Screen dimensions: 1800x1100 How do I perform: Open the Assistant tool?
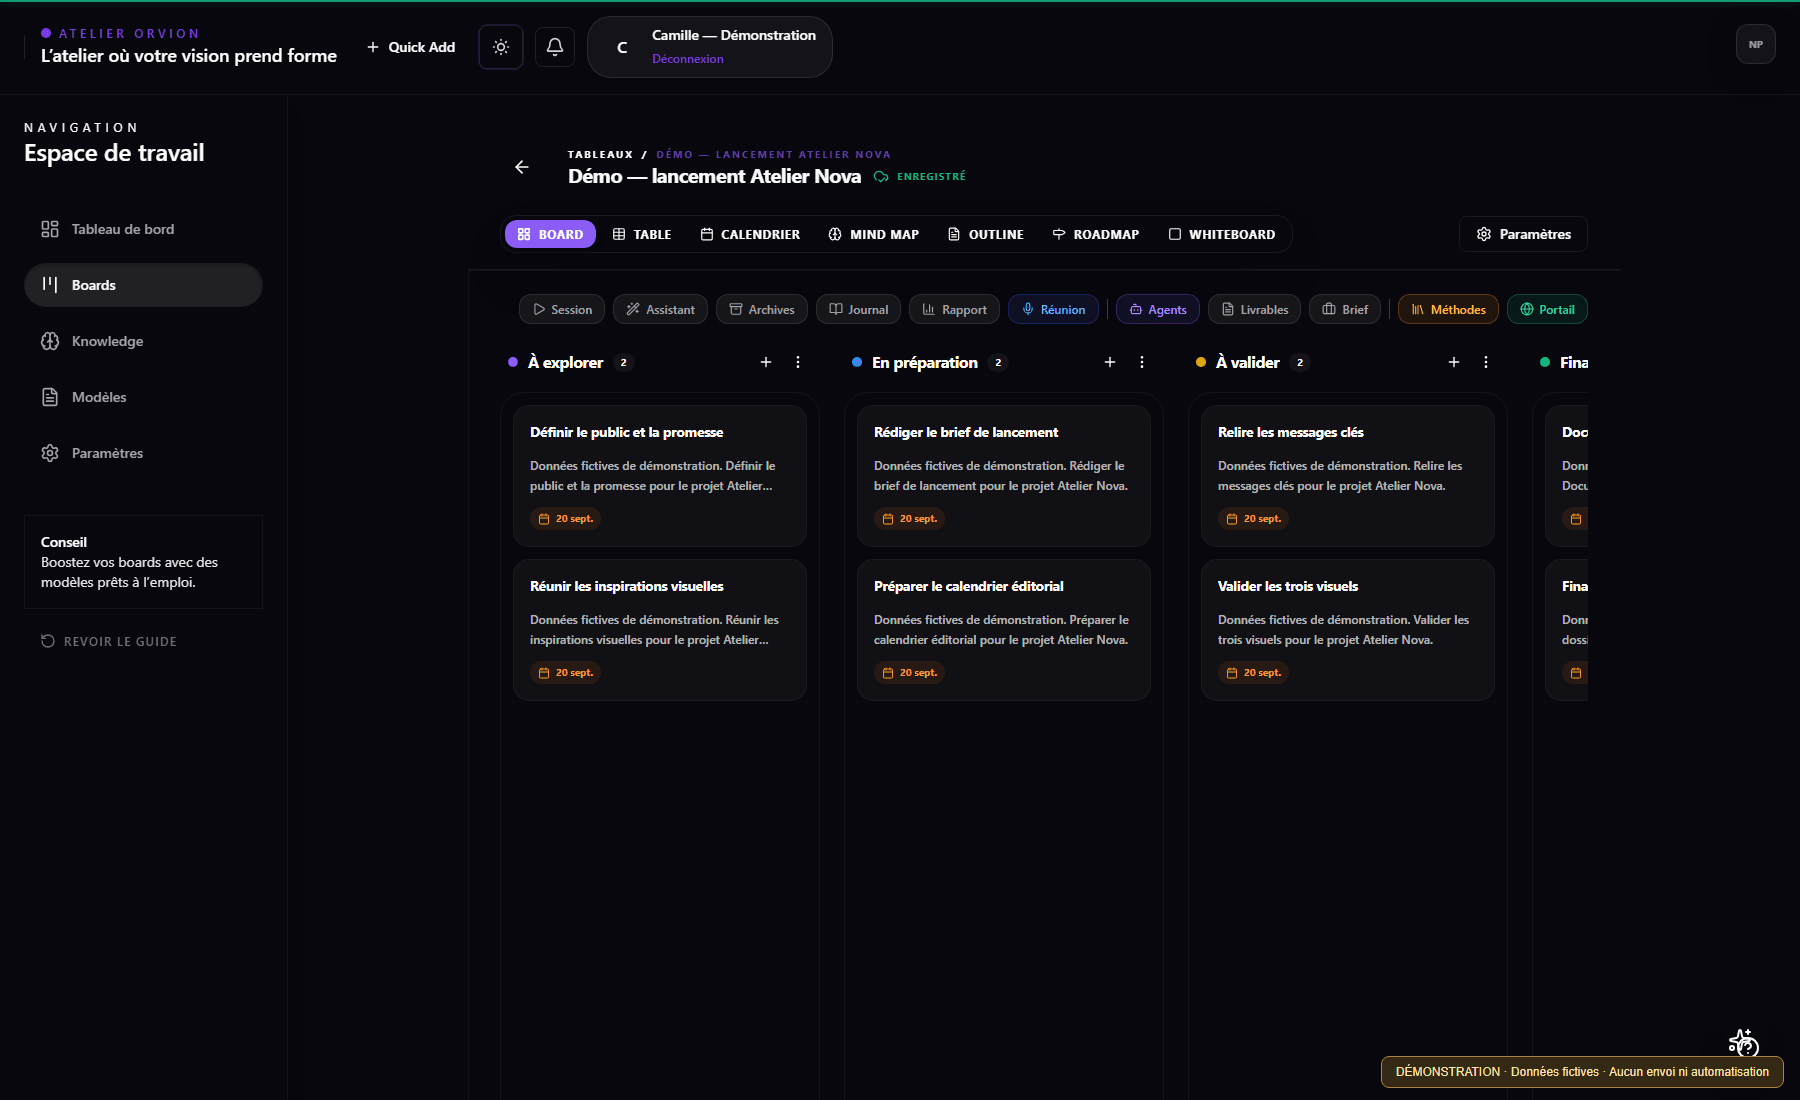click(660, 310)
